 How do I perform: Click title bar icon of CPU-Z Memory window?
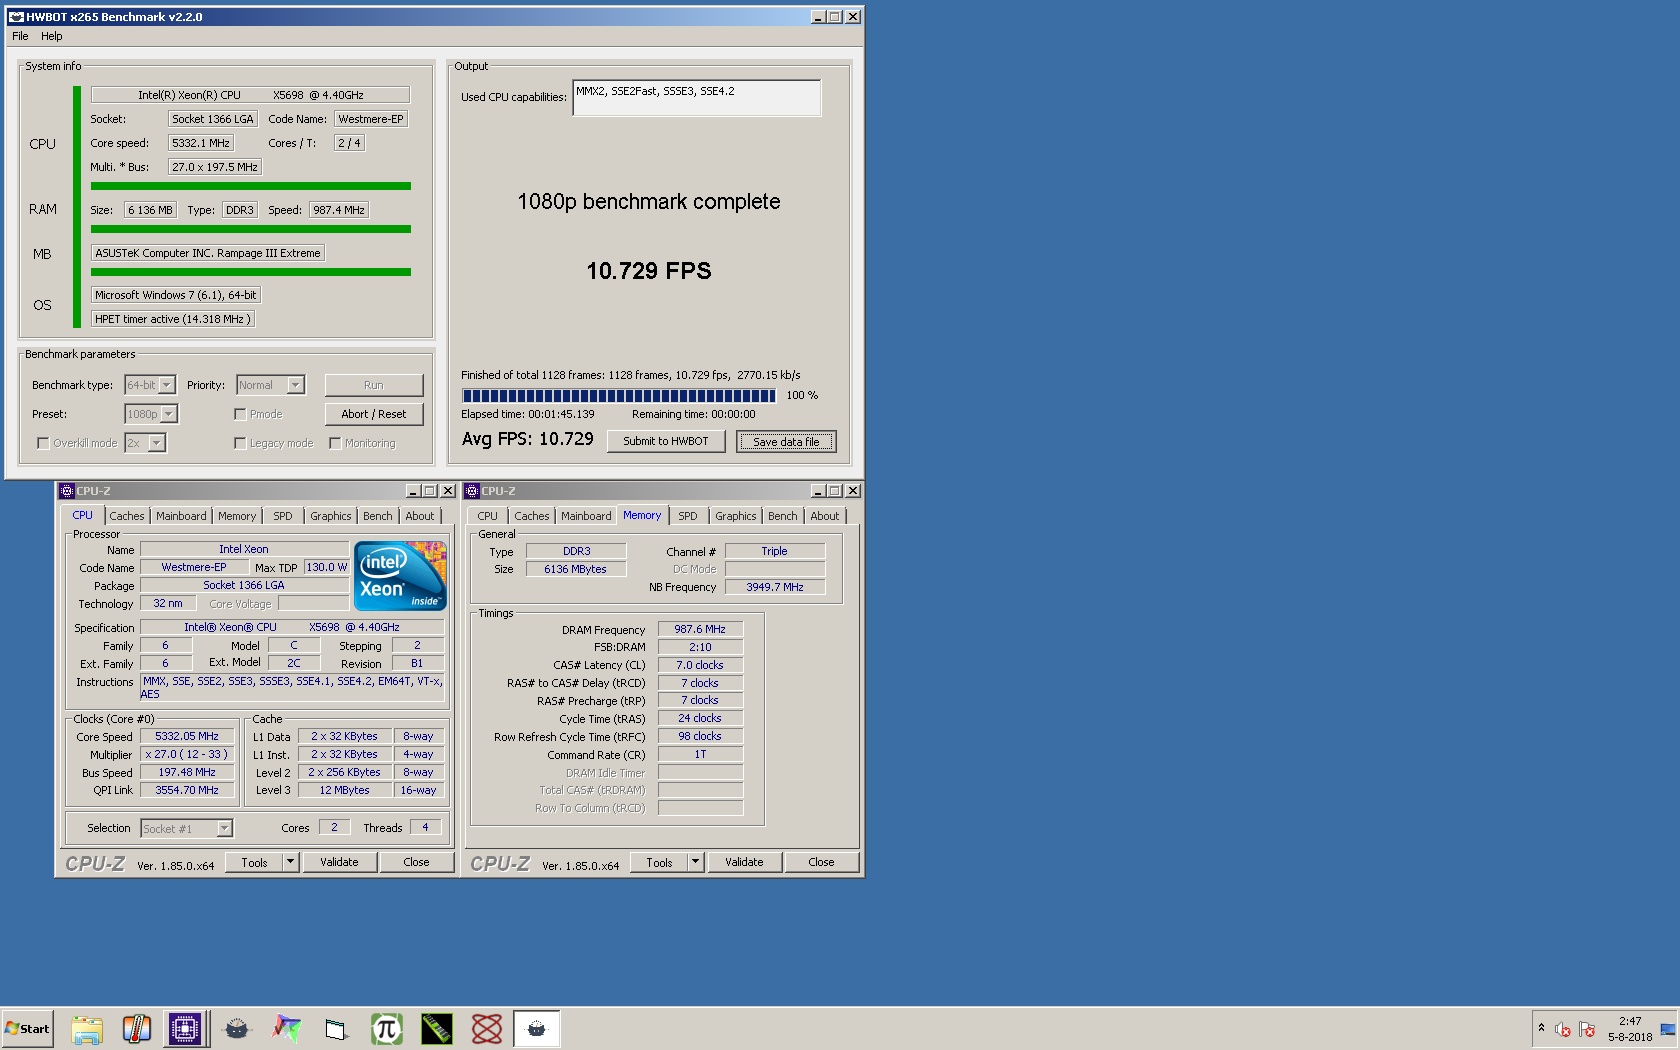click(x=472, y=491)
